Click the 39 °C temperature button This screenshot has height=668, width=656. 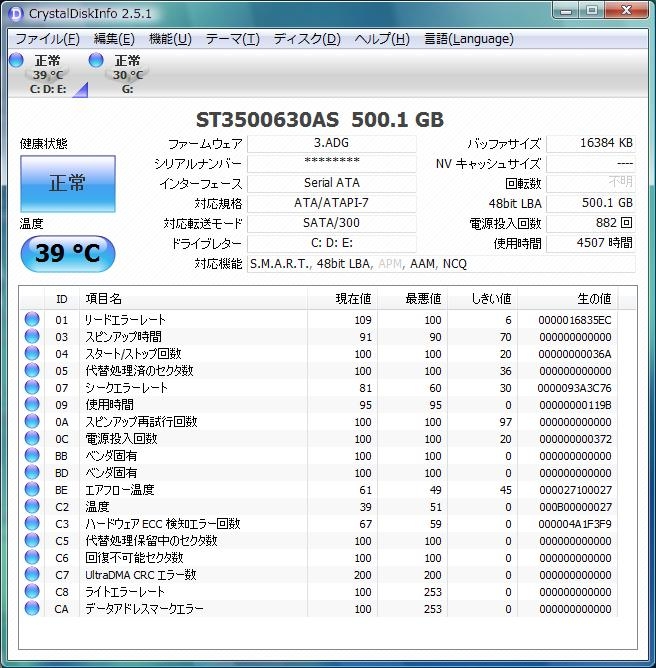pyautogui.click(x=68, y=253)
